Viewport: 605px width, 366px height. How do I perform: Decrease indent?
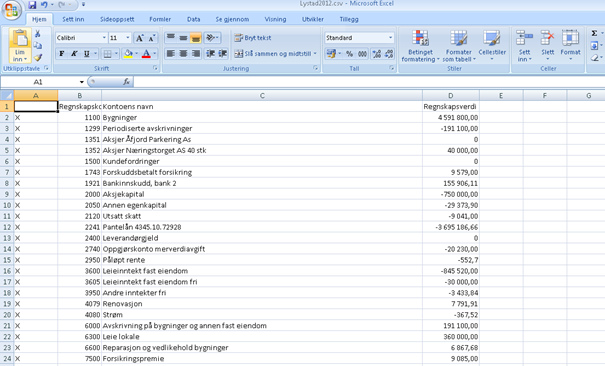coord(210,54)
